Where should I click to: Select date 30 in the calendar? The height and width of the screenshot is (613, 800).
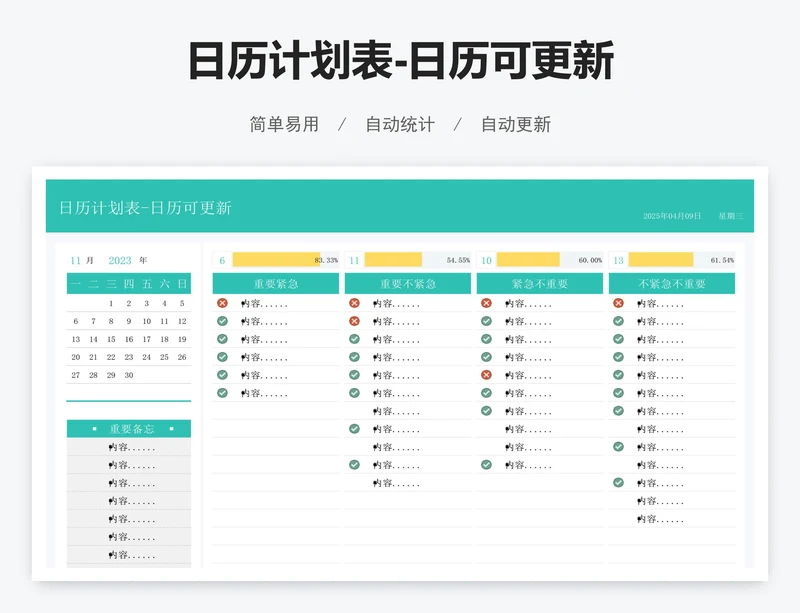[129, 375]
